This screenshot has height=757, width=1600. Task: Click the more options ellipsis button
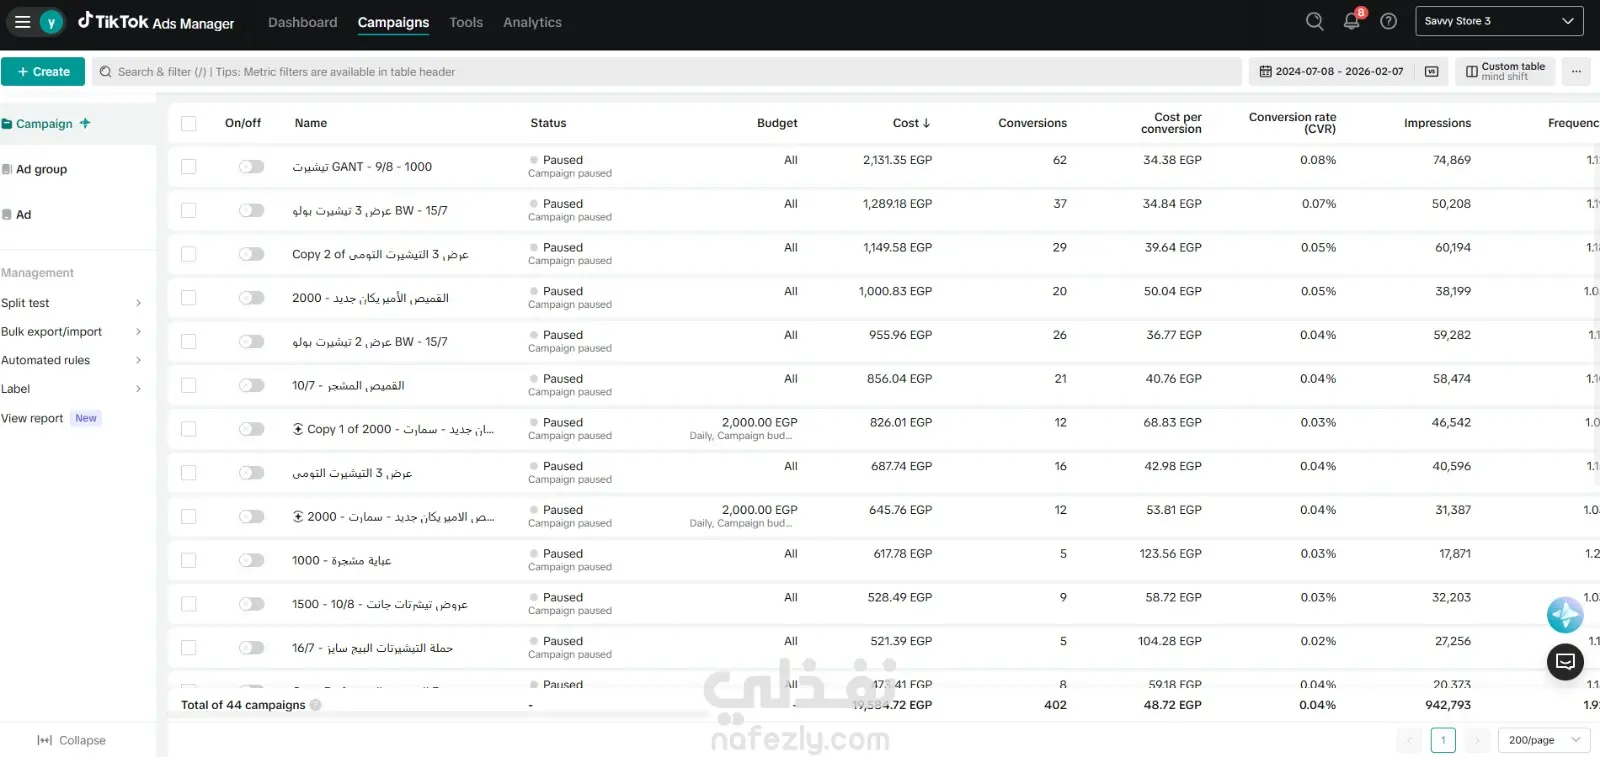(x=1576, y=71)
